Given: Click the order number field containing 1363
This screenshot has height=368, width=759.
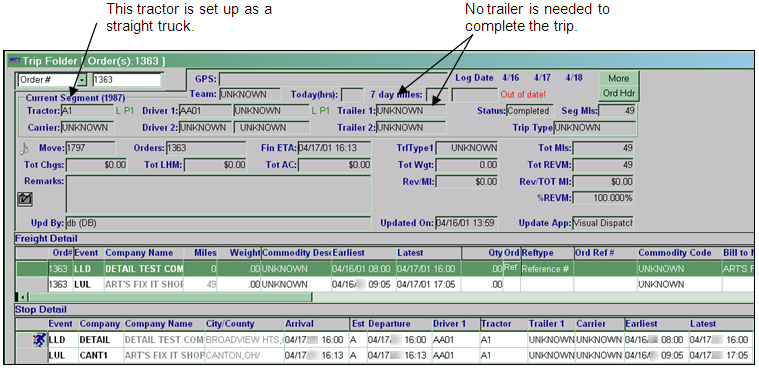Looking at the screenshot, I should pyautogui.click(x=127, y=80).
